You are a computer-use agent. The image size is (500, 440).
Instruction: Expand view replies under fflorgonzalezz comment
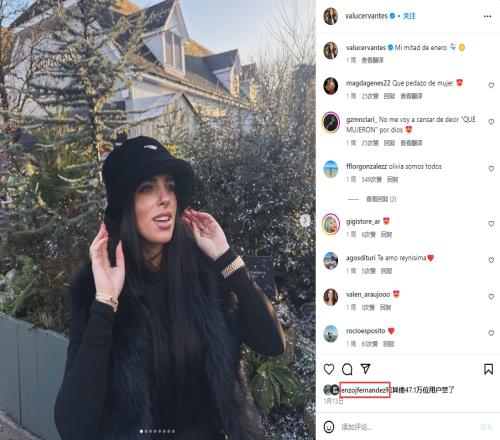[x=381, y=199]
